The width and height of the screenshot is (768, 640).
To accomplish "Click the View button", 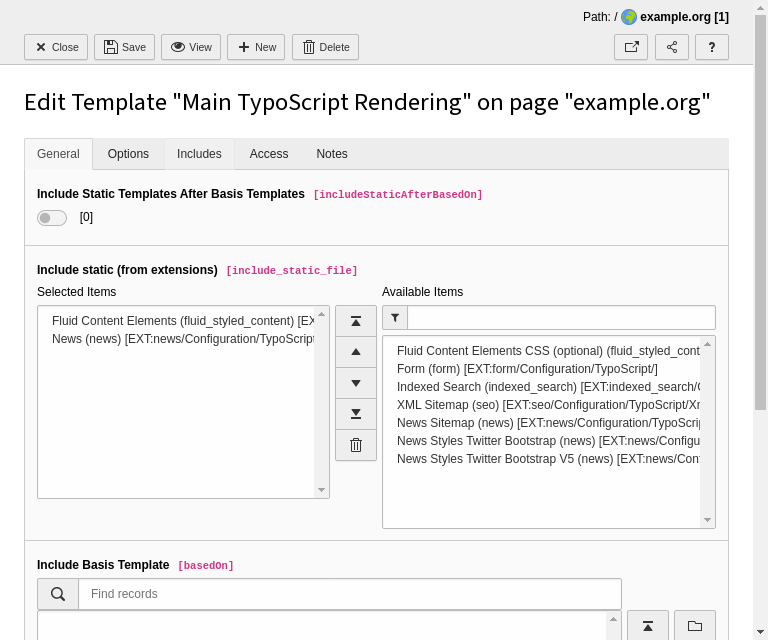I will (x=191, y=47).
